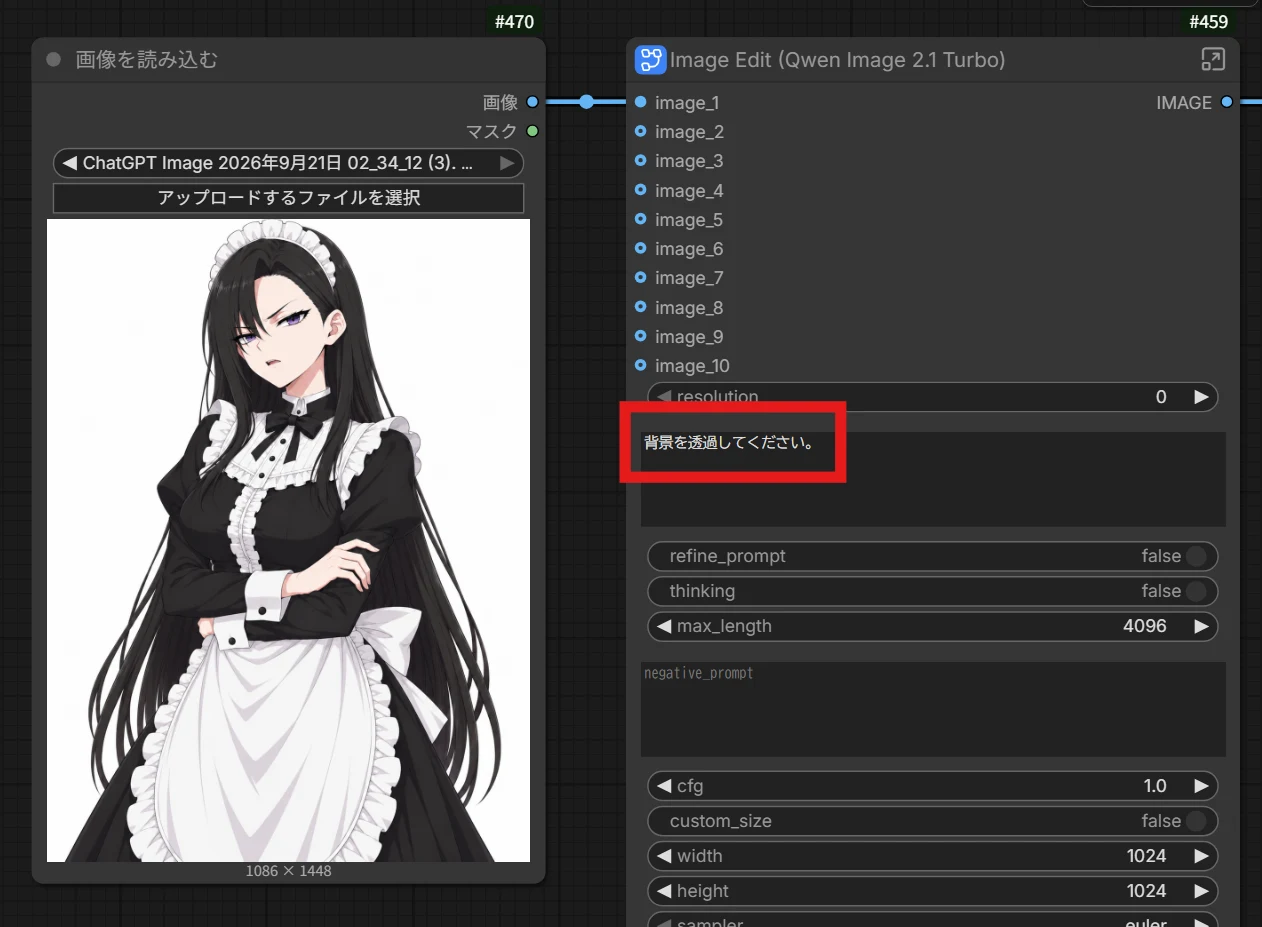Click the image_5 input port
The width and height of the screenshot is (1262, 927).
pos(641,219)
